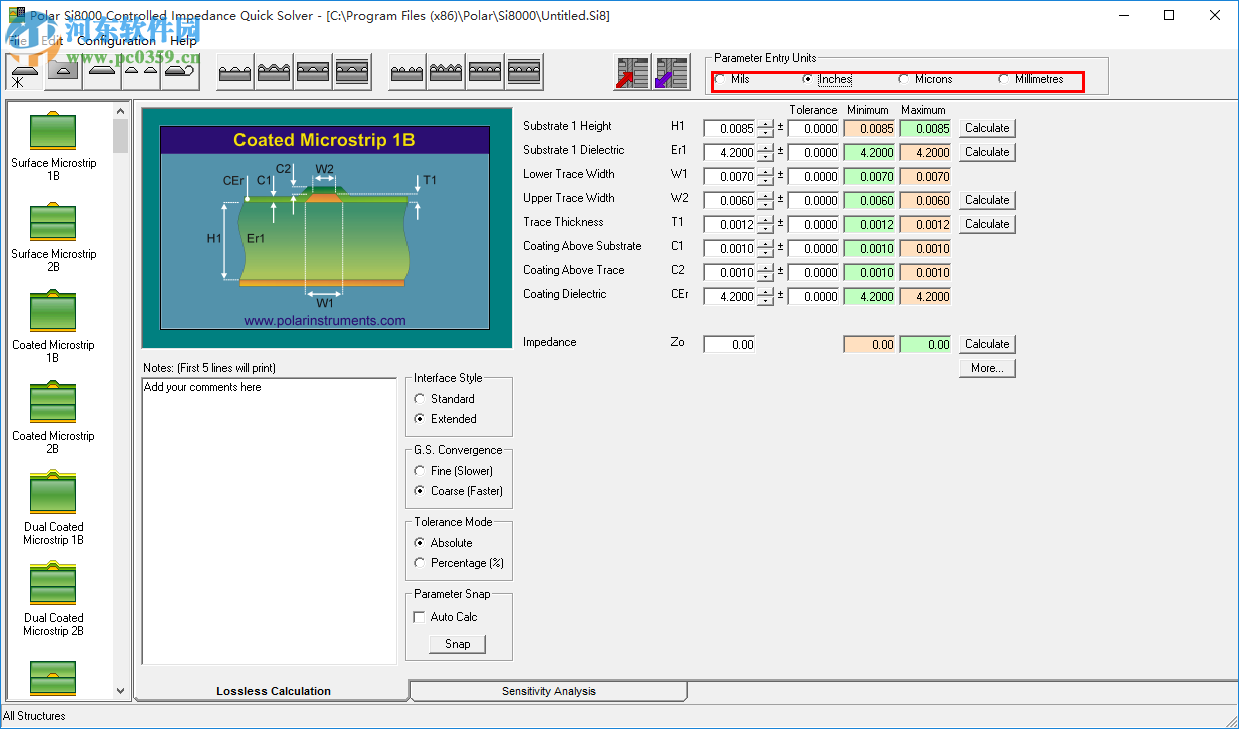Switch convergence to Fine (Slower)
1239x729 pixels.
point(420,471)
